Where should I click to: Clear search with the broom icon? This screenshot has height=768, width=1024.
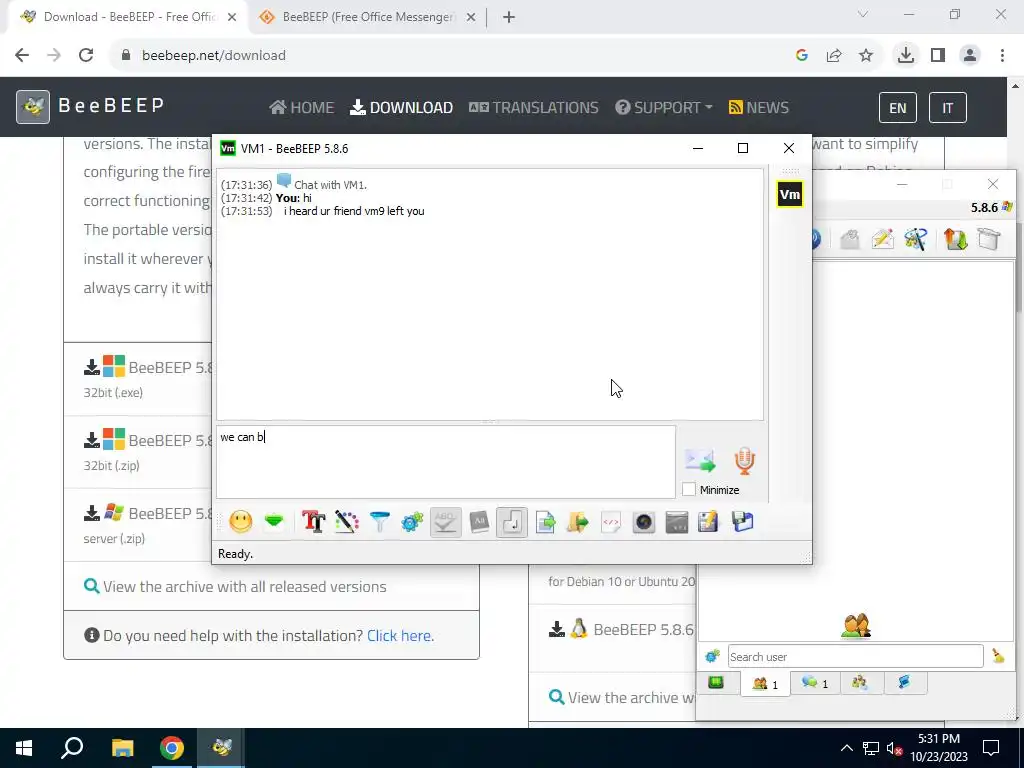coord(998,656)
